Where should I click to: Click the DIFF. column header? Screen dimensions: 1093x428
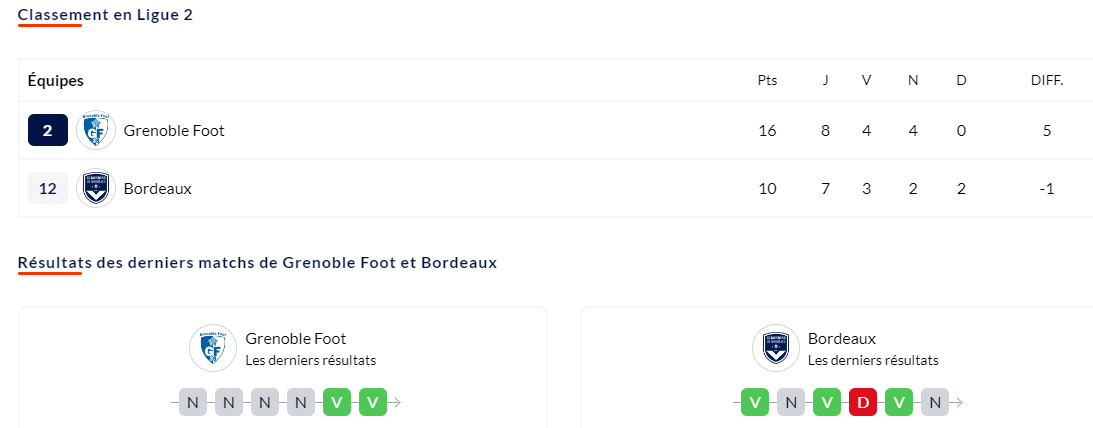pyautogui.click(x=1047, y=80)
